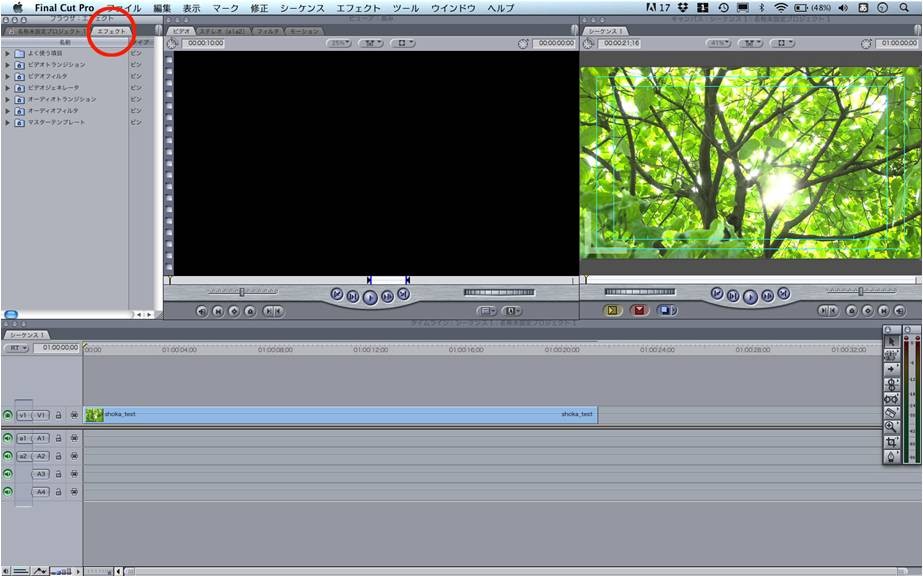Click v1 source control patch

pos(23,415)
